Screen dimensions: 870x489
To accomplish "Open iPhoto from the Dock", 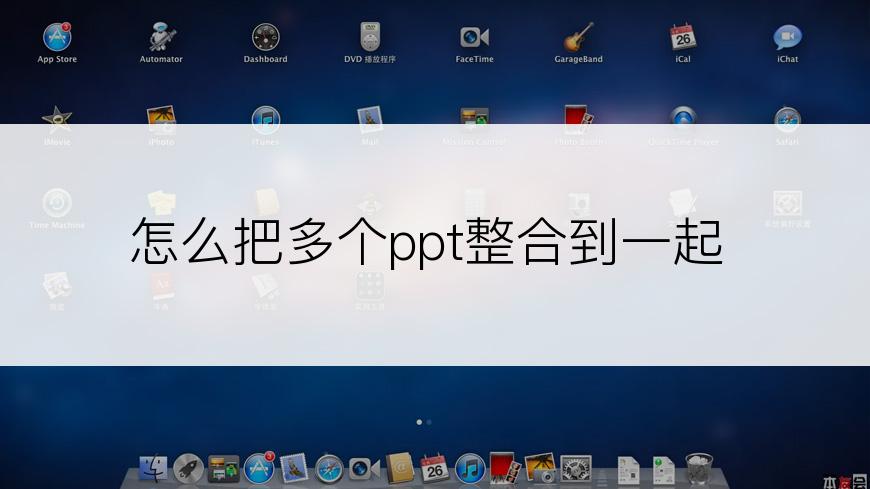I will (x=540, y=468).
